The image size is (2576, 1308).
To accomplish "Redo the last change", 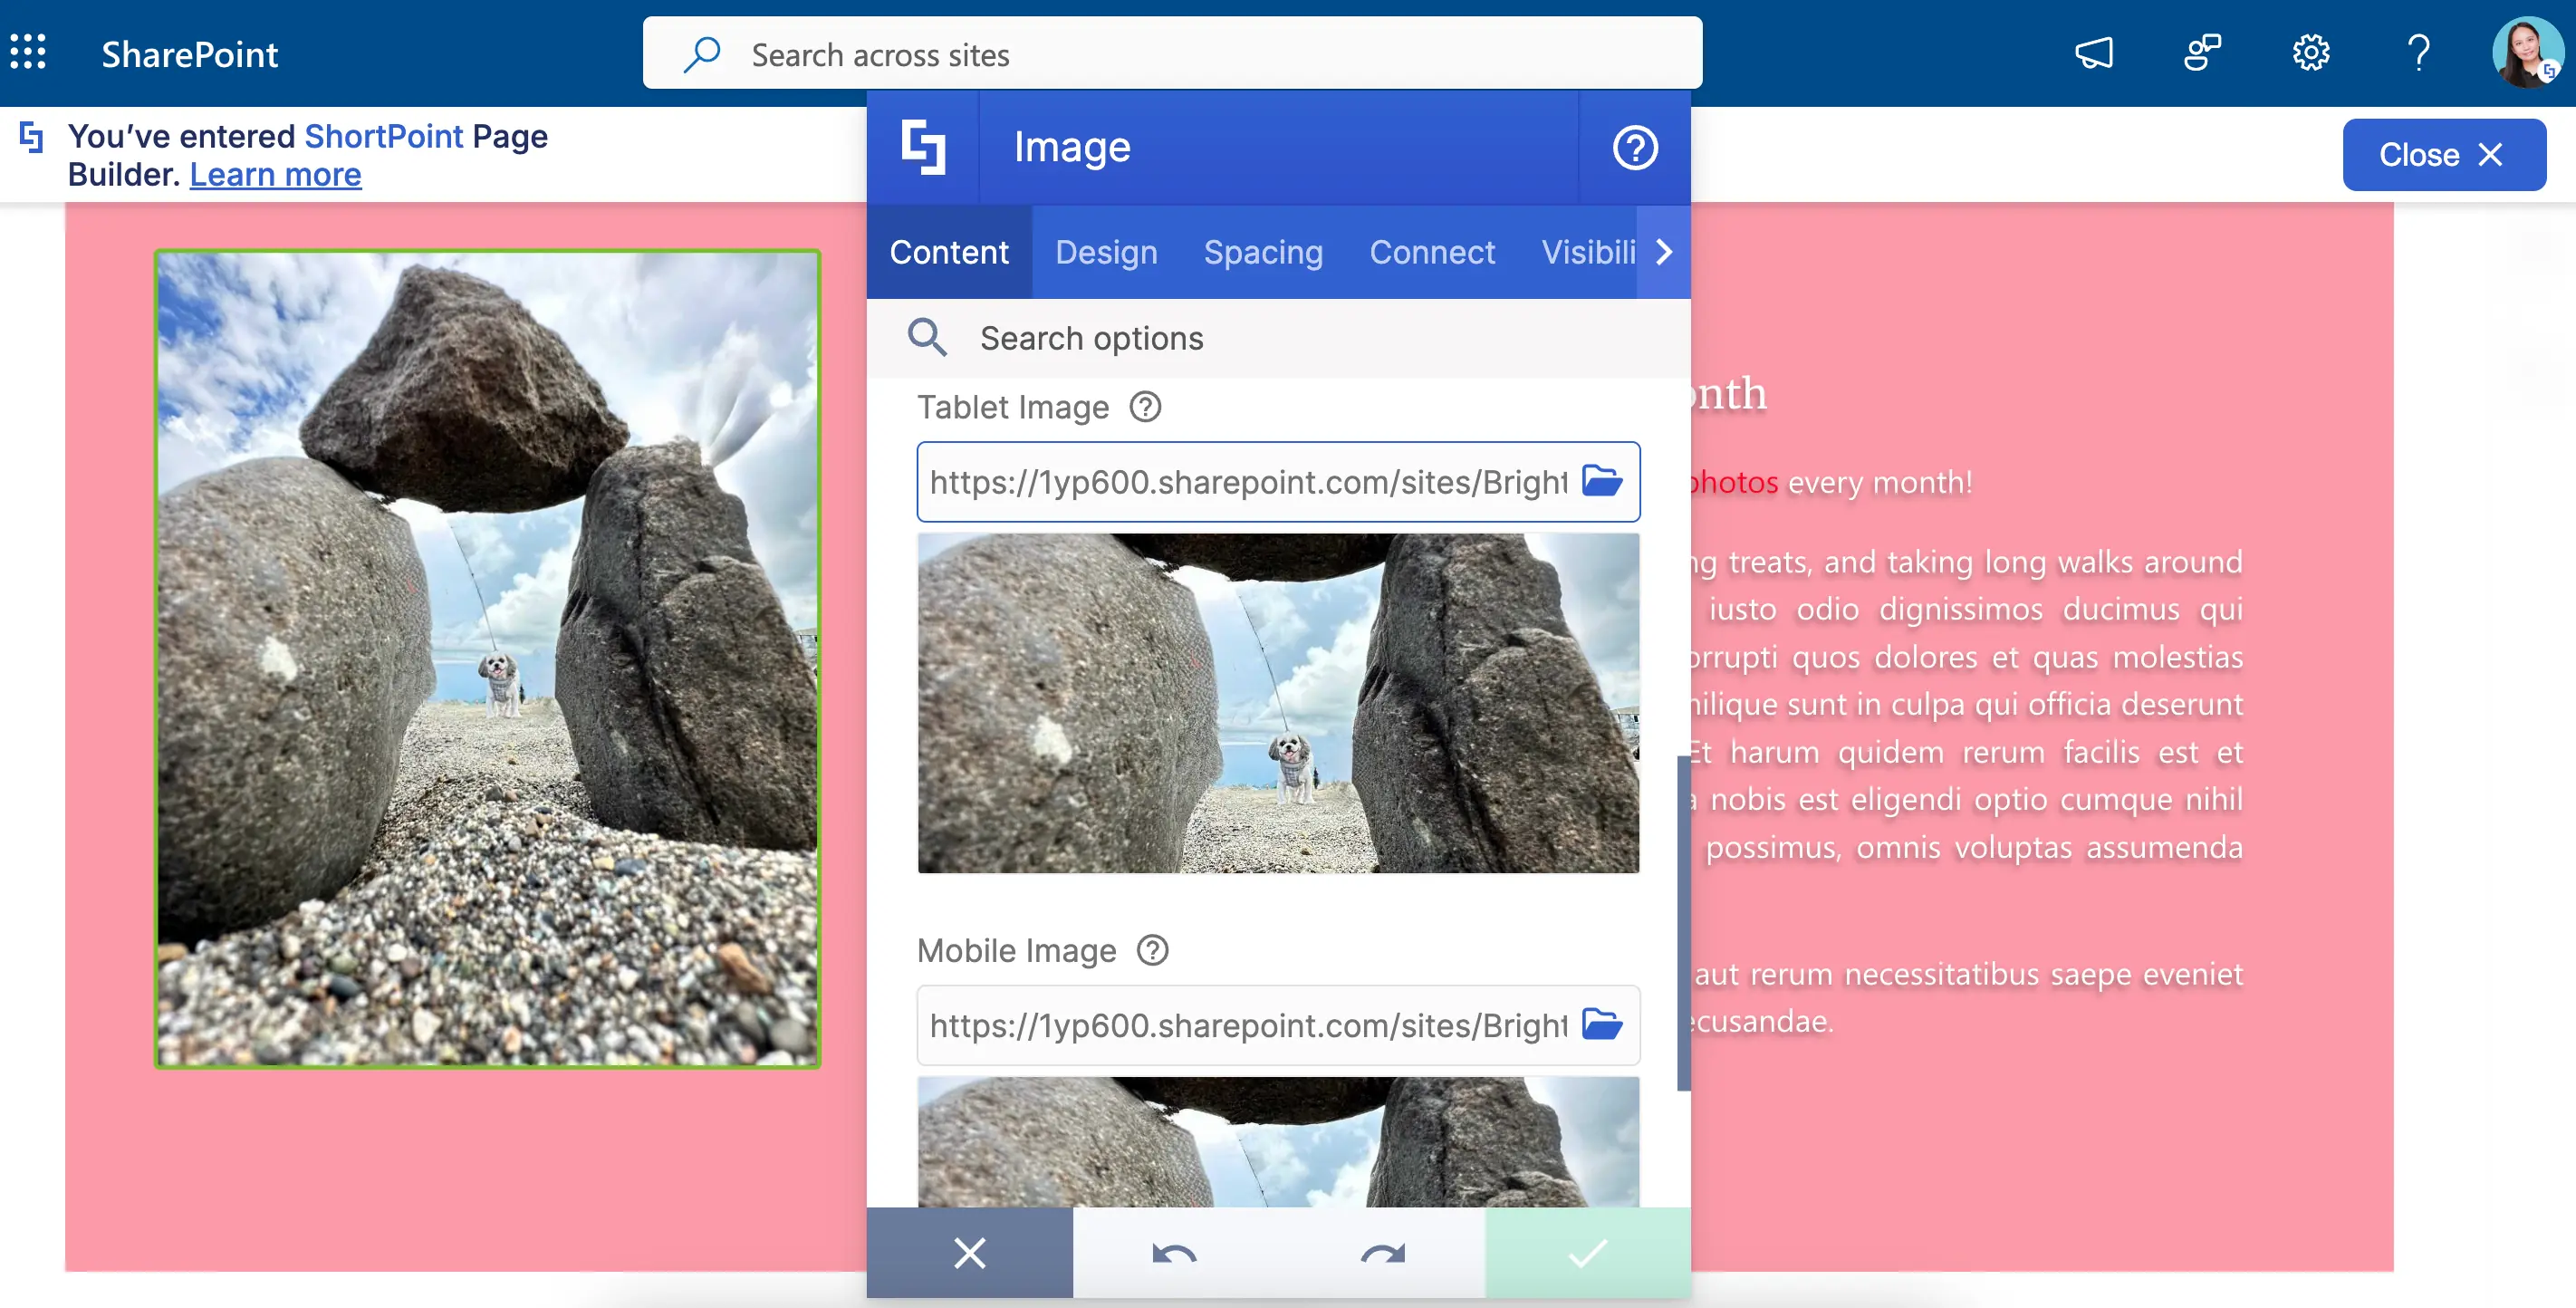I will [x=1382, y=1253].
